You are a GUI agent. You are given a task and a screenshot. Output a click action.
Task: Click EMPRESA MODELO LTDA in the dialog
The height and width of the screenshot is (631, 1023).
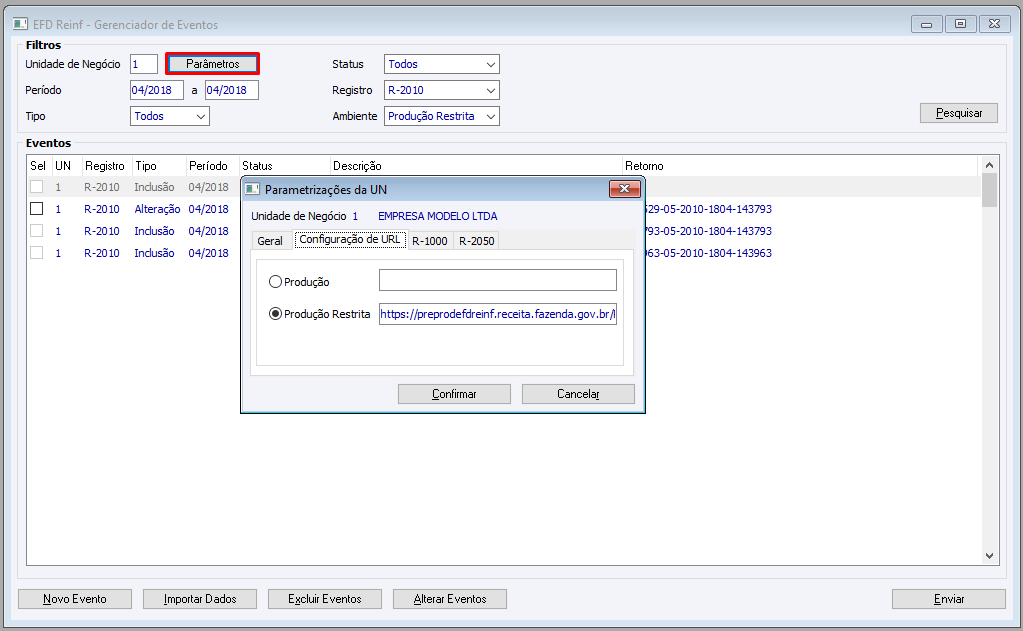click(x=438, y=216)
